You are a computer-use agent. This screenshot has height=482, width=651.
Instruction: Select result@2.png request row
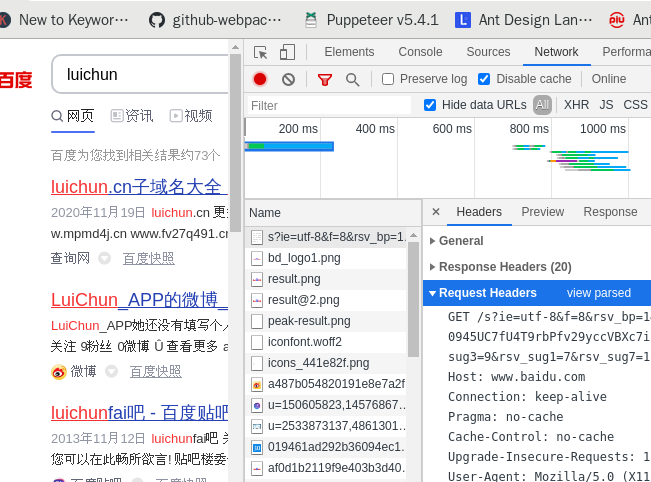326,300
